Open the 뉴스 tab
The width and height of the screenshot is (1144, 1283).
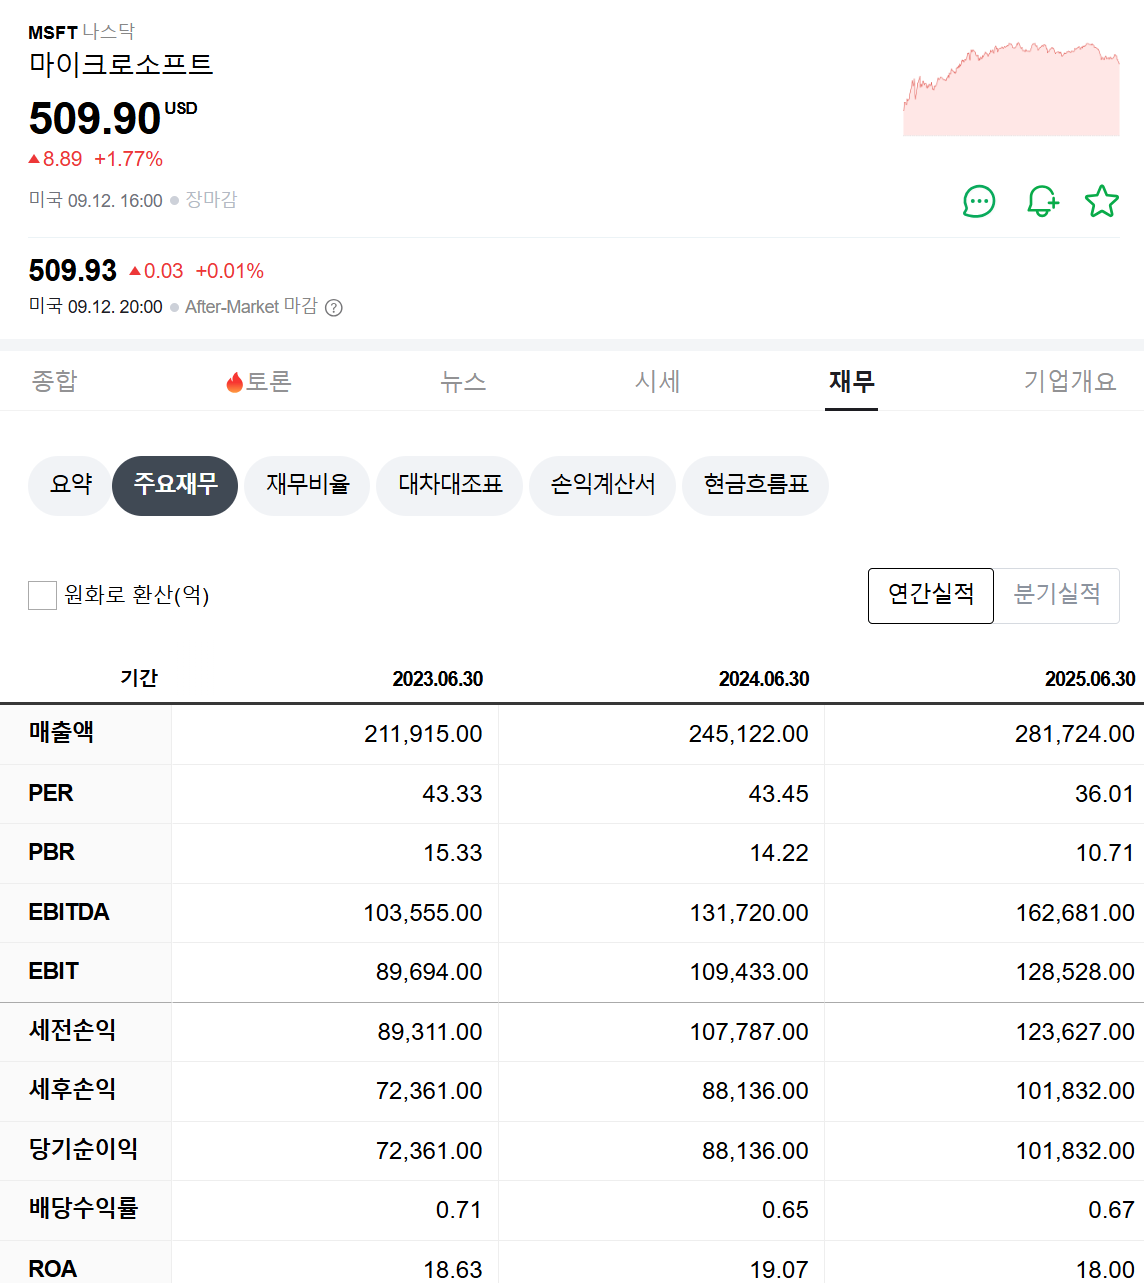[463, 381]
